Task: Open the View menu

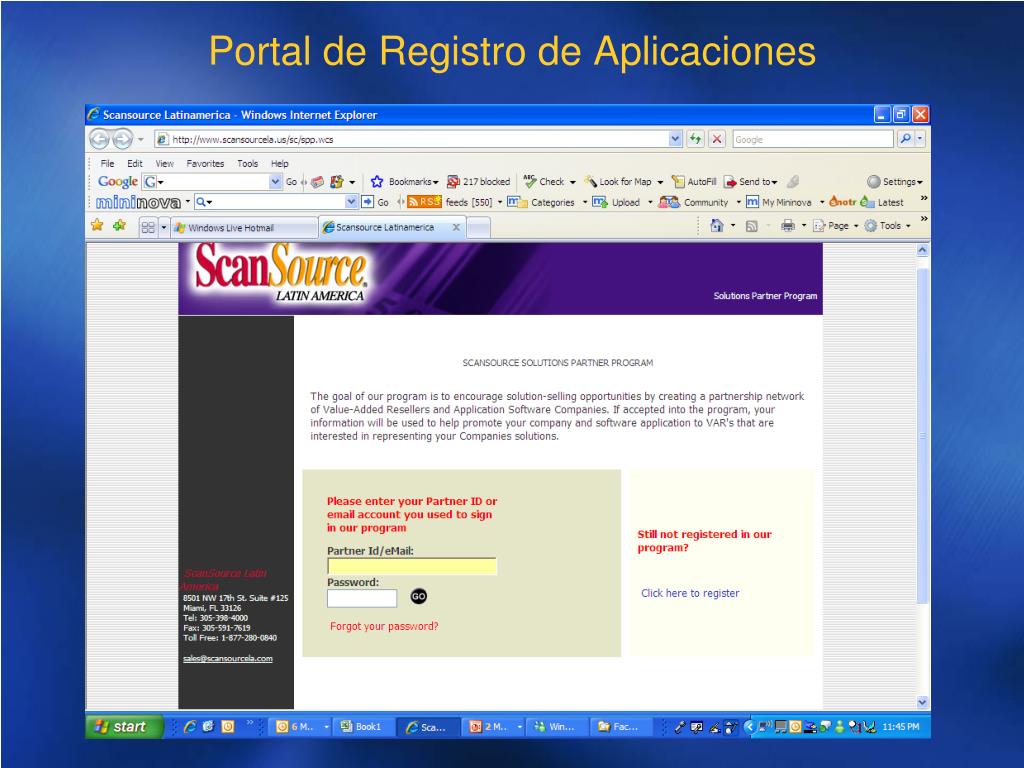Action: pyautogui.click(x=164, y=163)
